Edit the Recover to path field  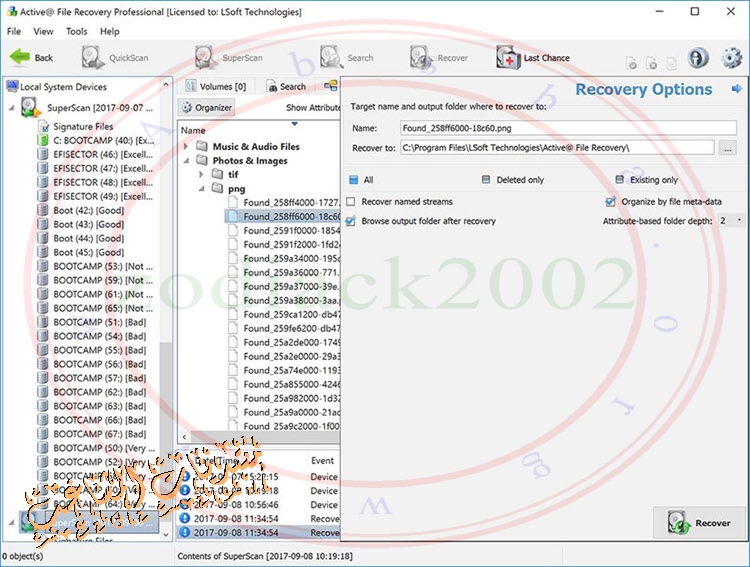point(557,148)
